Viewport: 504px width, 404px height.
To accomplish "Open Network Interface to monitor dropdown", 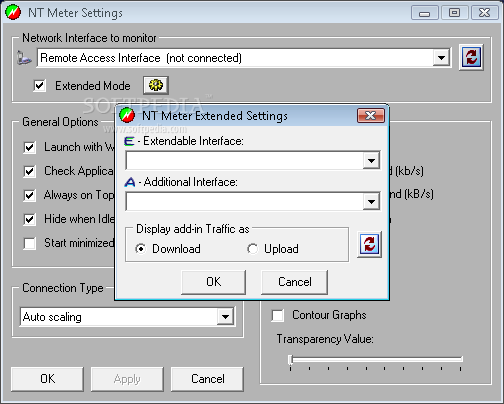I will click(x=441, y=58).
